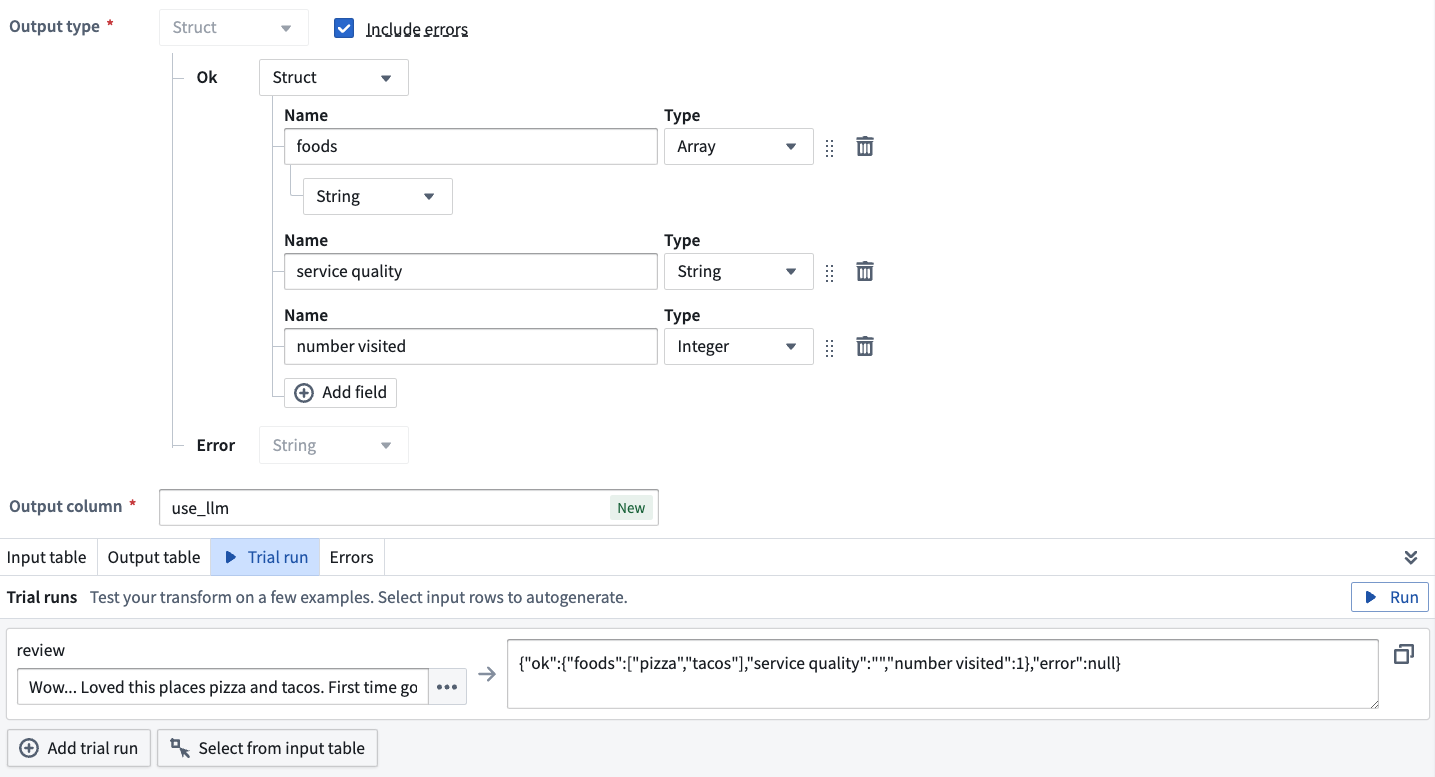Click Add trial run button
Image resolution: width=1435 pixels, height=777 pixels.
79,748
